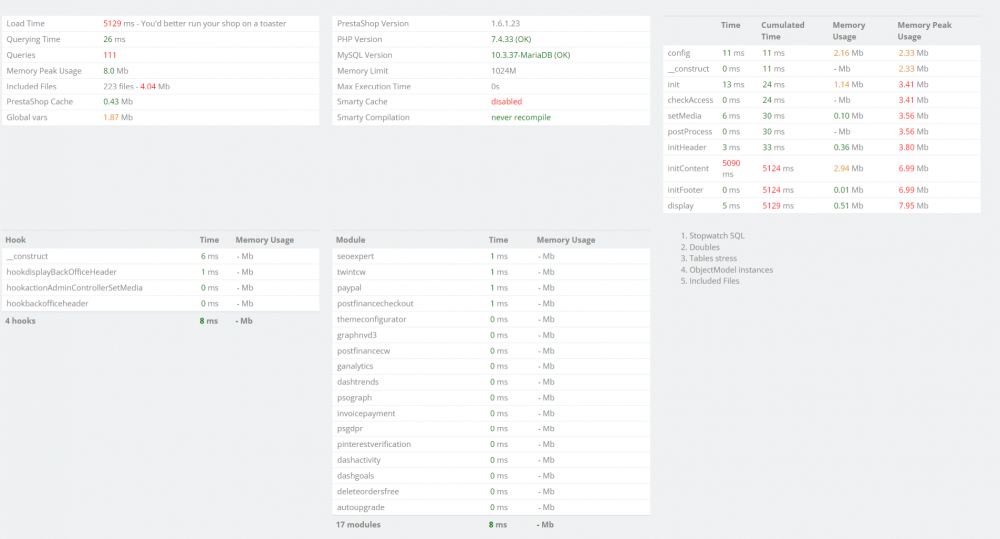Click the checkAccess row label
The width and height of the screenshot is (1000, 539).
[x=690, y=100]
